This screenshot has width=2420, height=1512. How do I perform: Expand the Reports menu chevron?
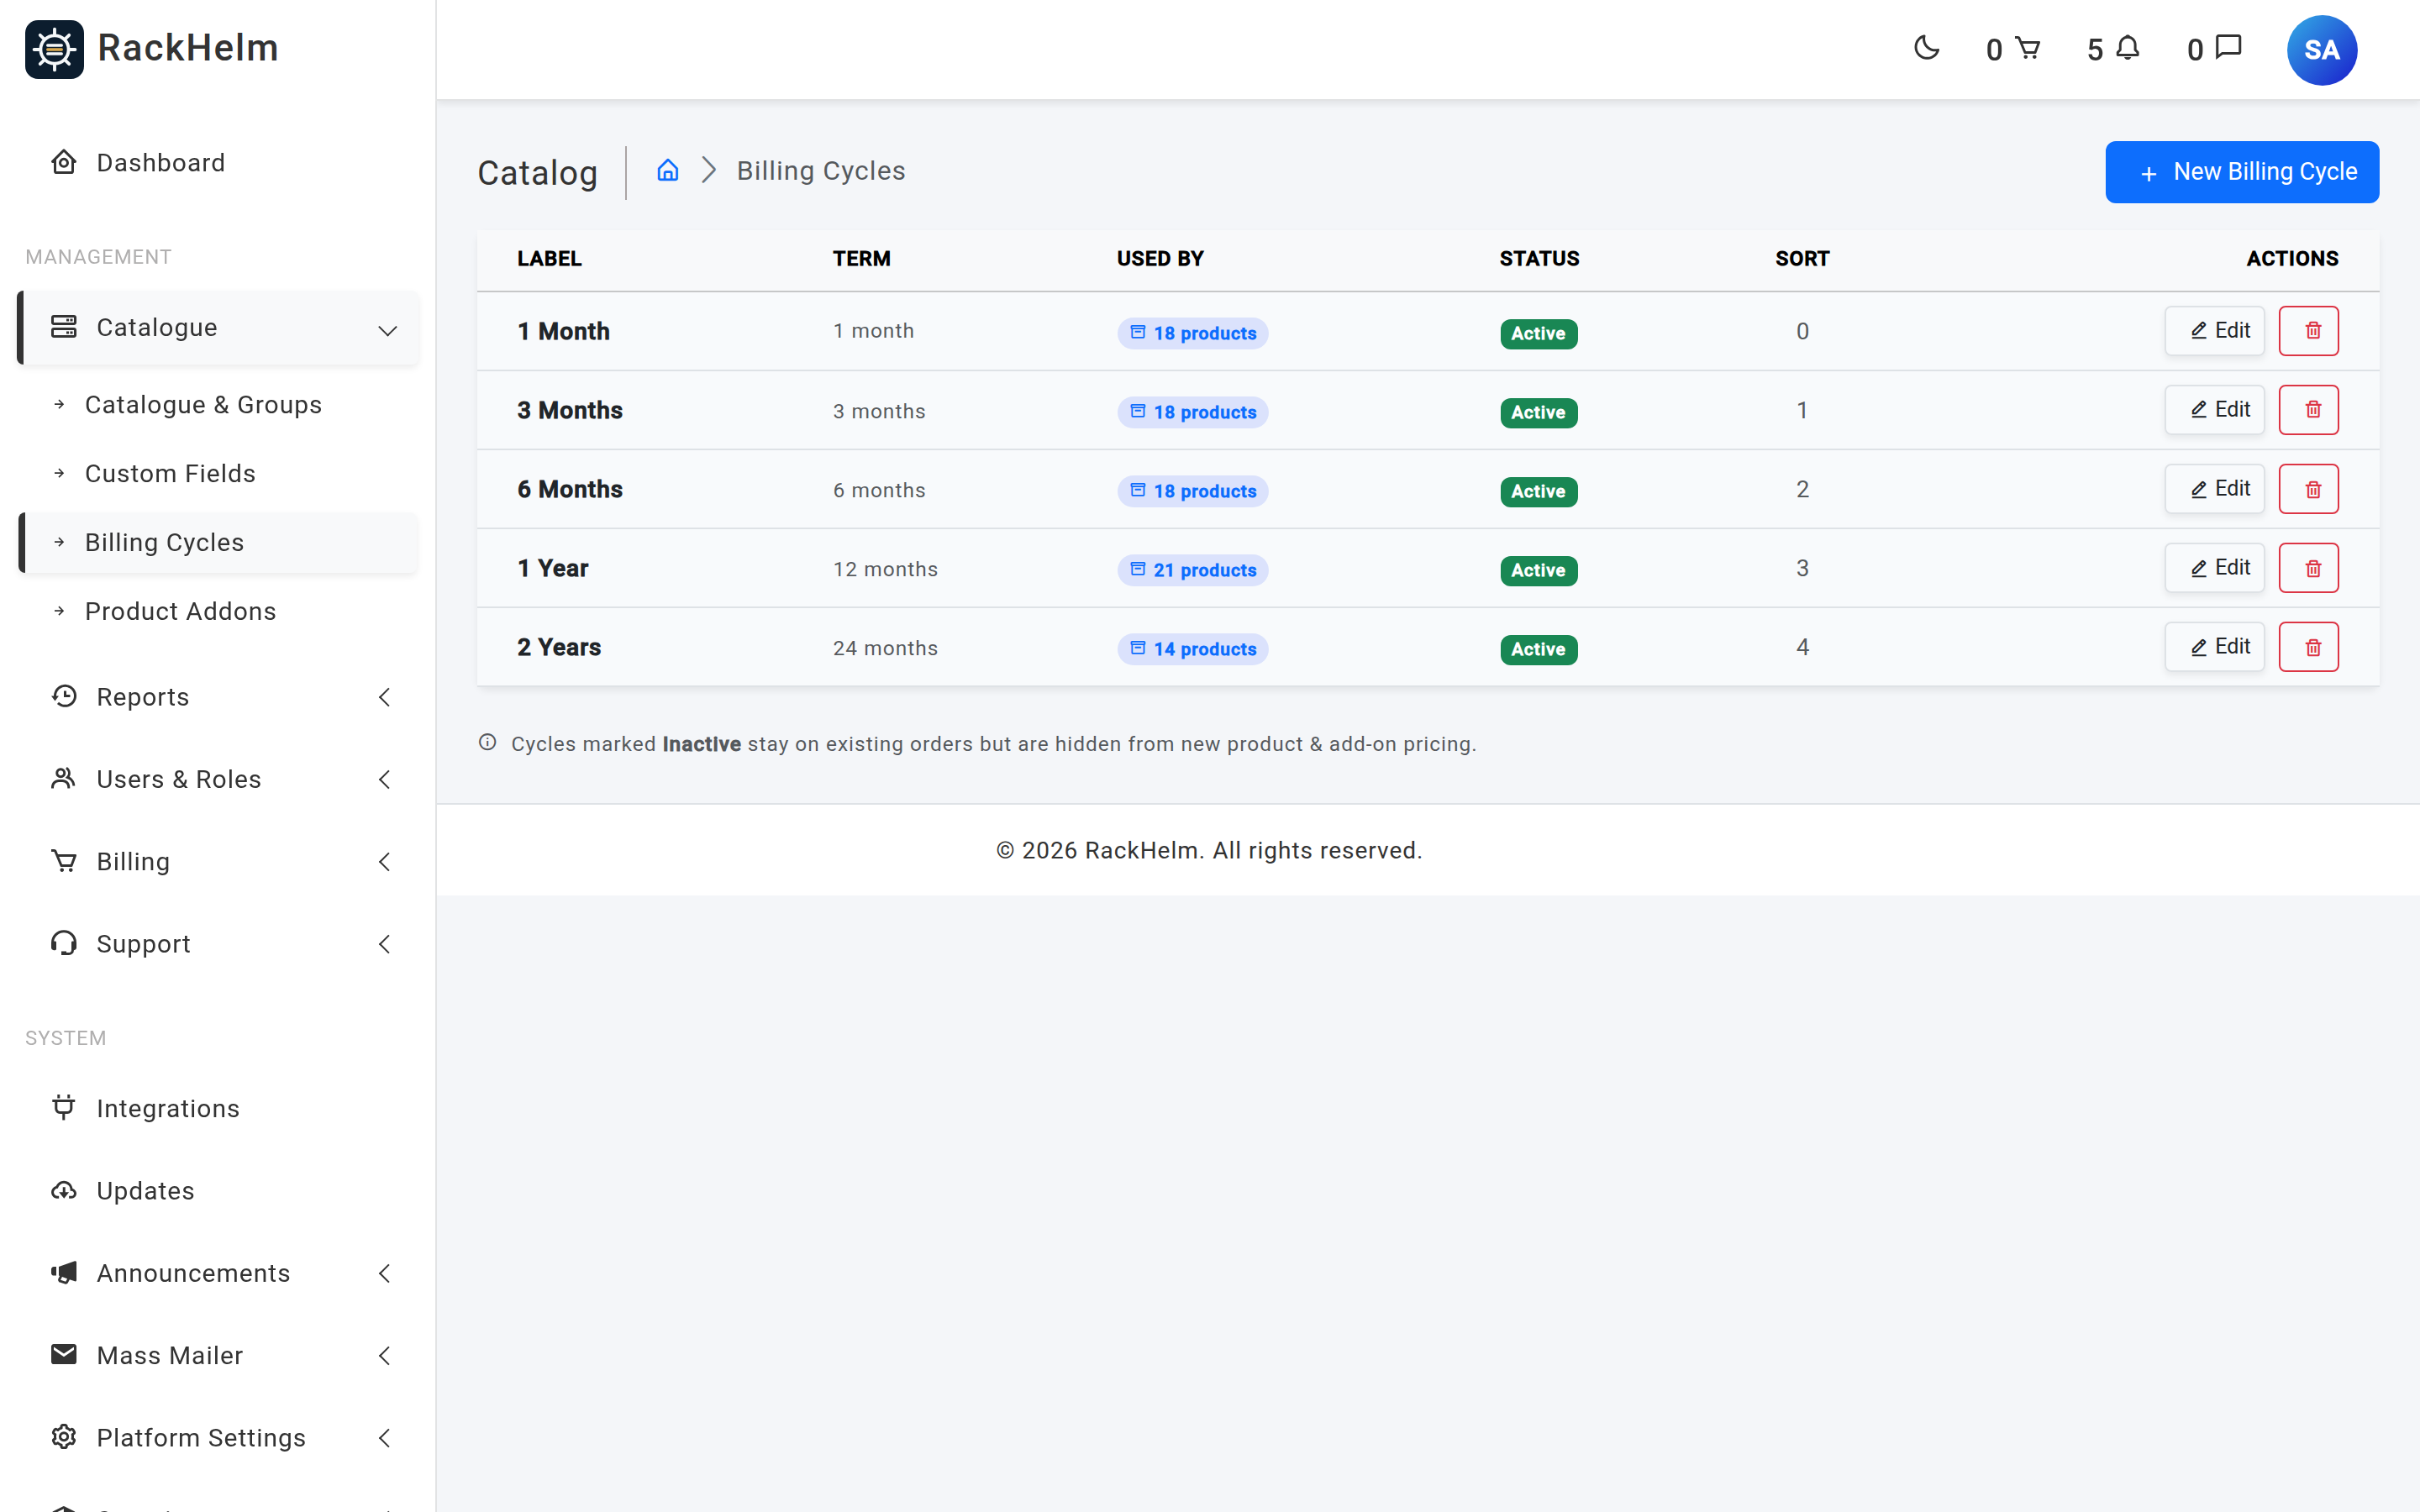(385, 697)
